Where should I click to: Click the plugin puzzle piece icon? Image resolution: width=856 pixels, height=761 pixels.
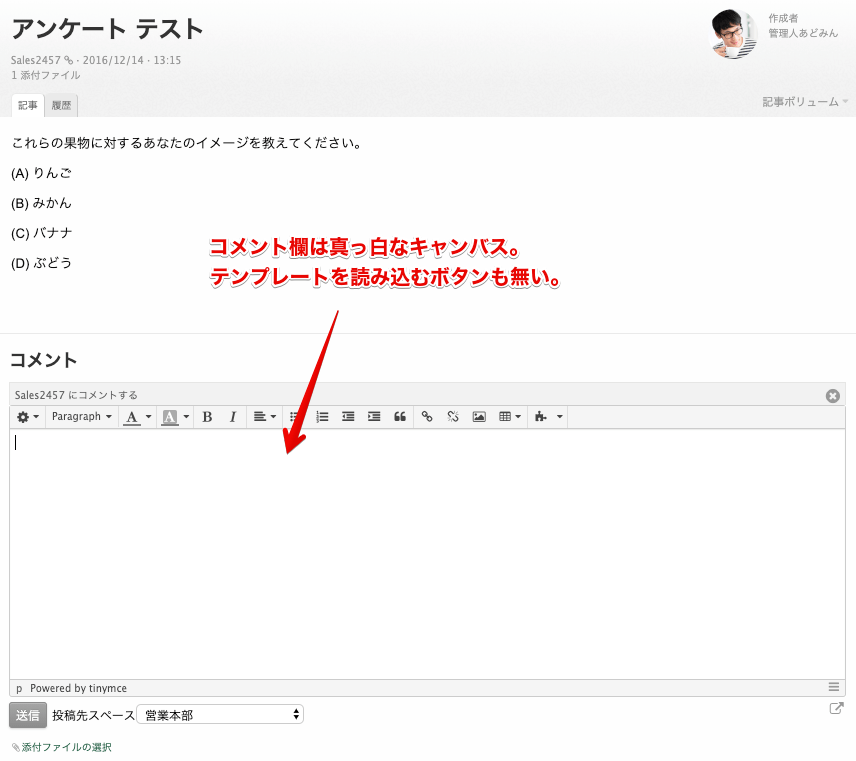(540, 417)
